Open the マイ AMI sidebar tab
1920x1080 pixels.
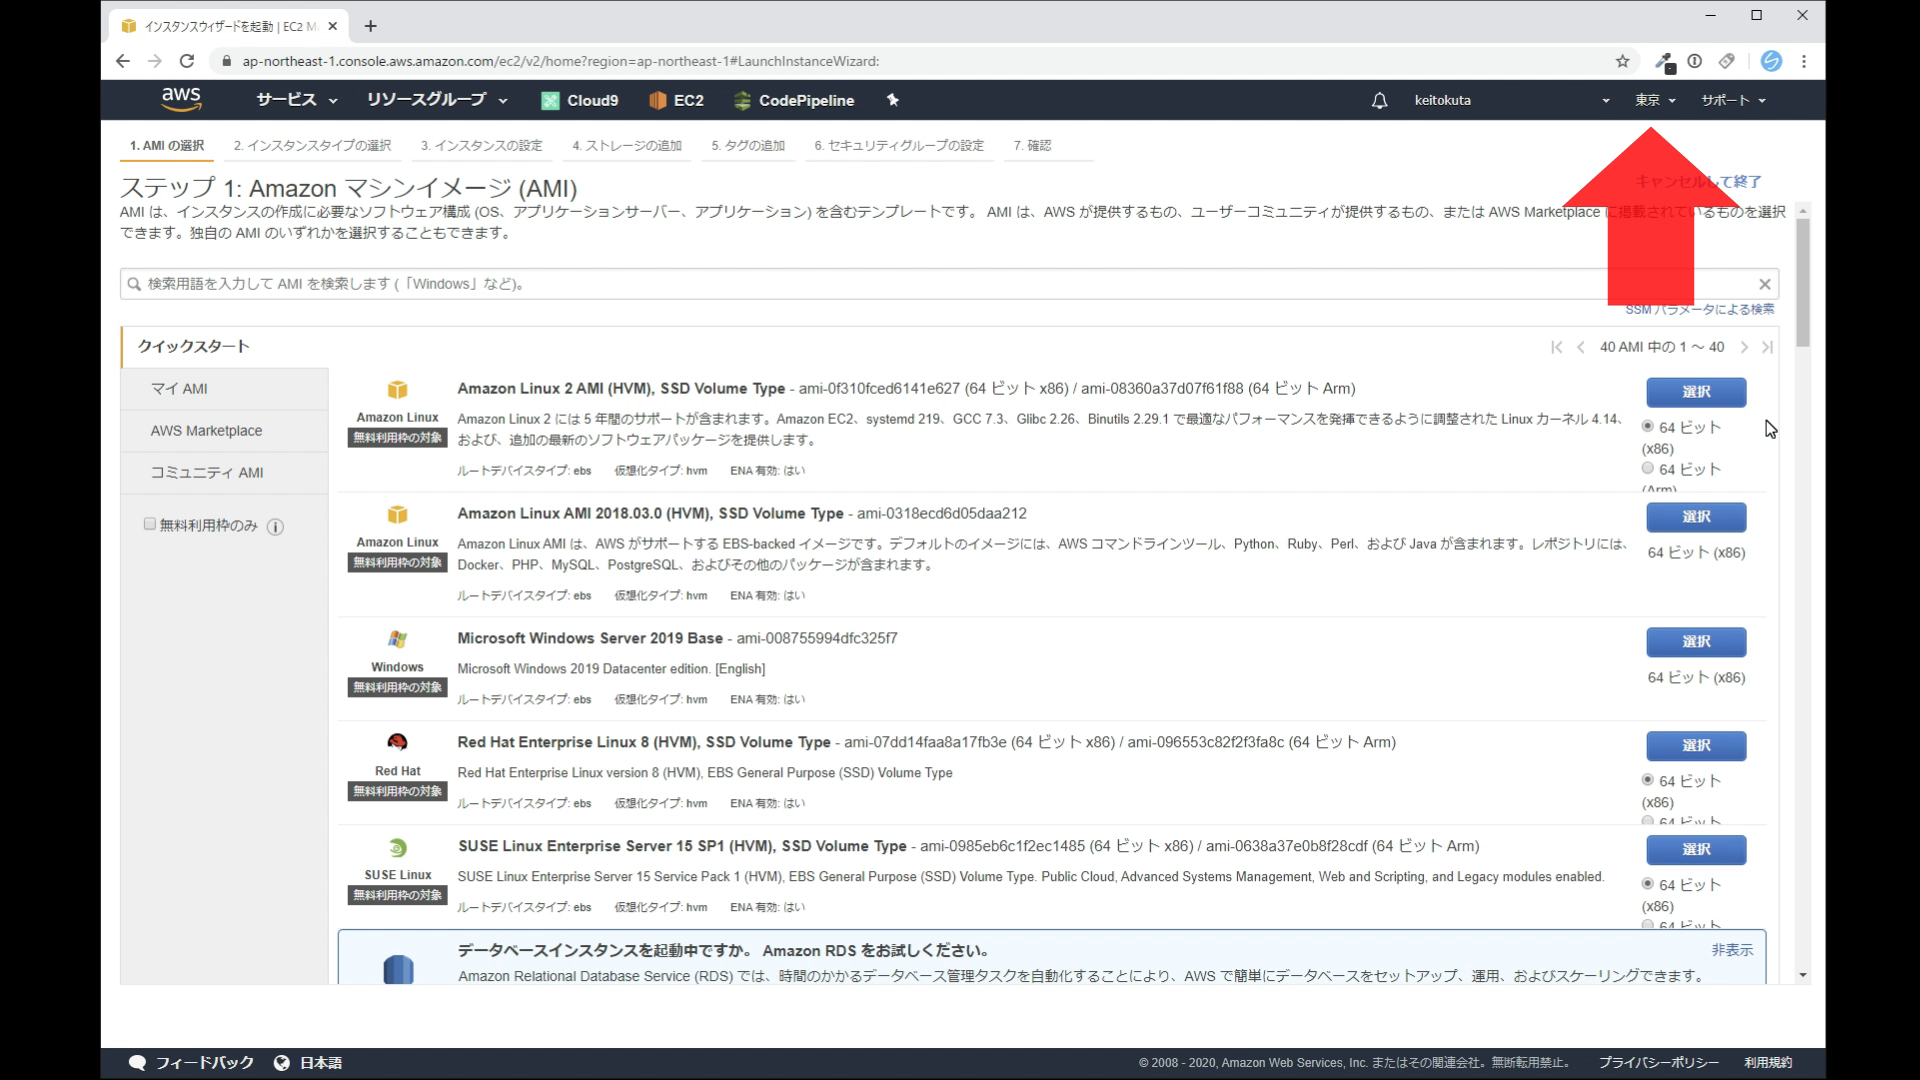click(x=225, y=389)
